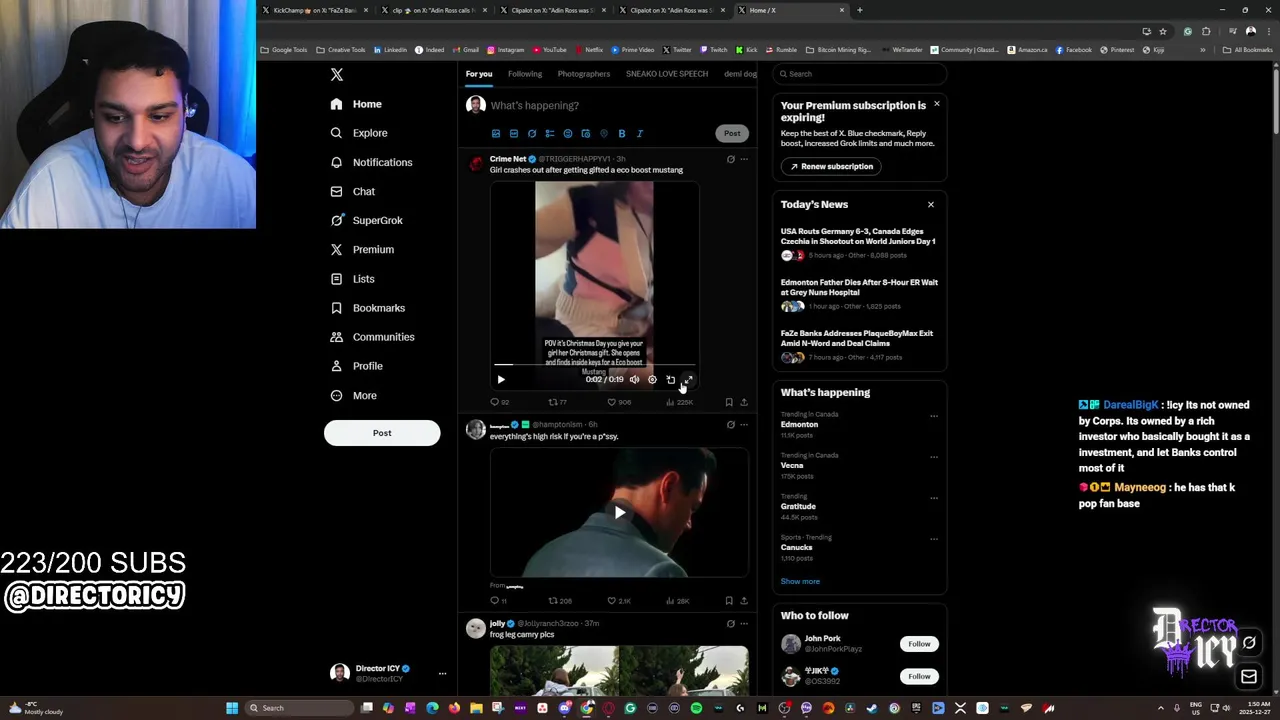This screenshot has width=1280, height=720.
Task: Dismiss the Premium expiring notice
Action: [x=937, y=104]
